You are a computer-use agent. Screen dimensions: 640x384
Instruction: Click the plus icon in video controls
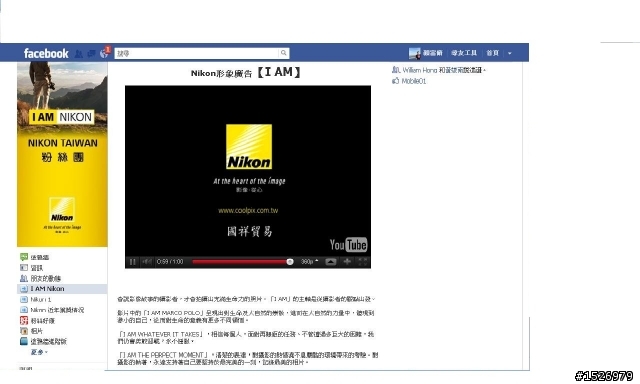tap(347, 262)
